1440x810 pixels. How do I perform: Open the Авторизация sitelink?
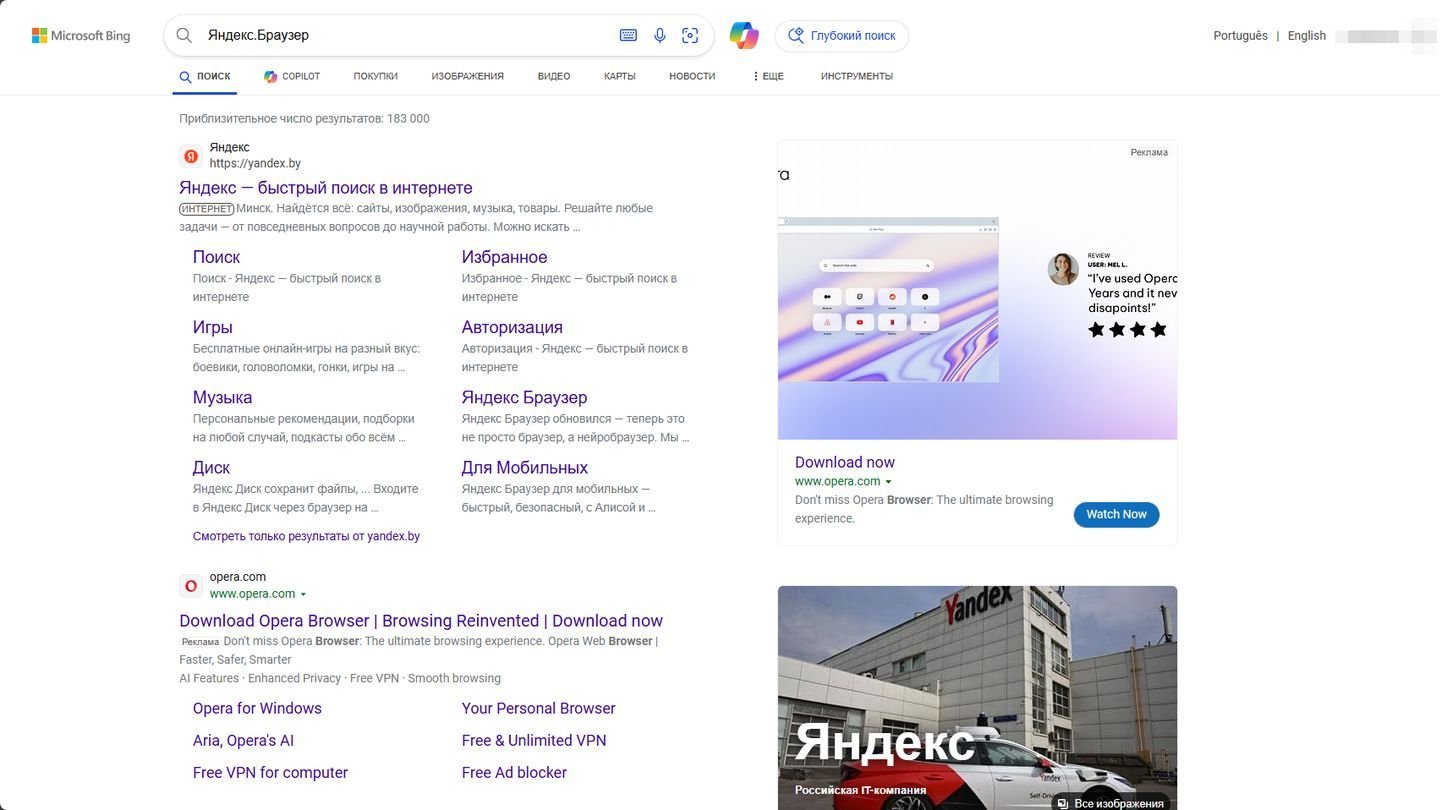512,327
